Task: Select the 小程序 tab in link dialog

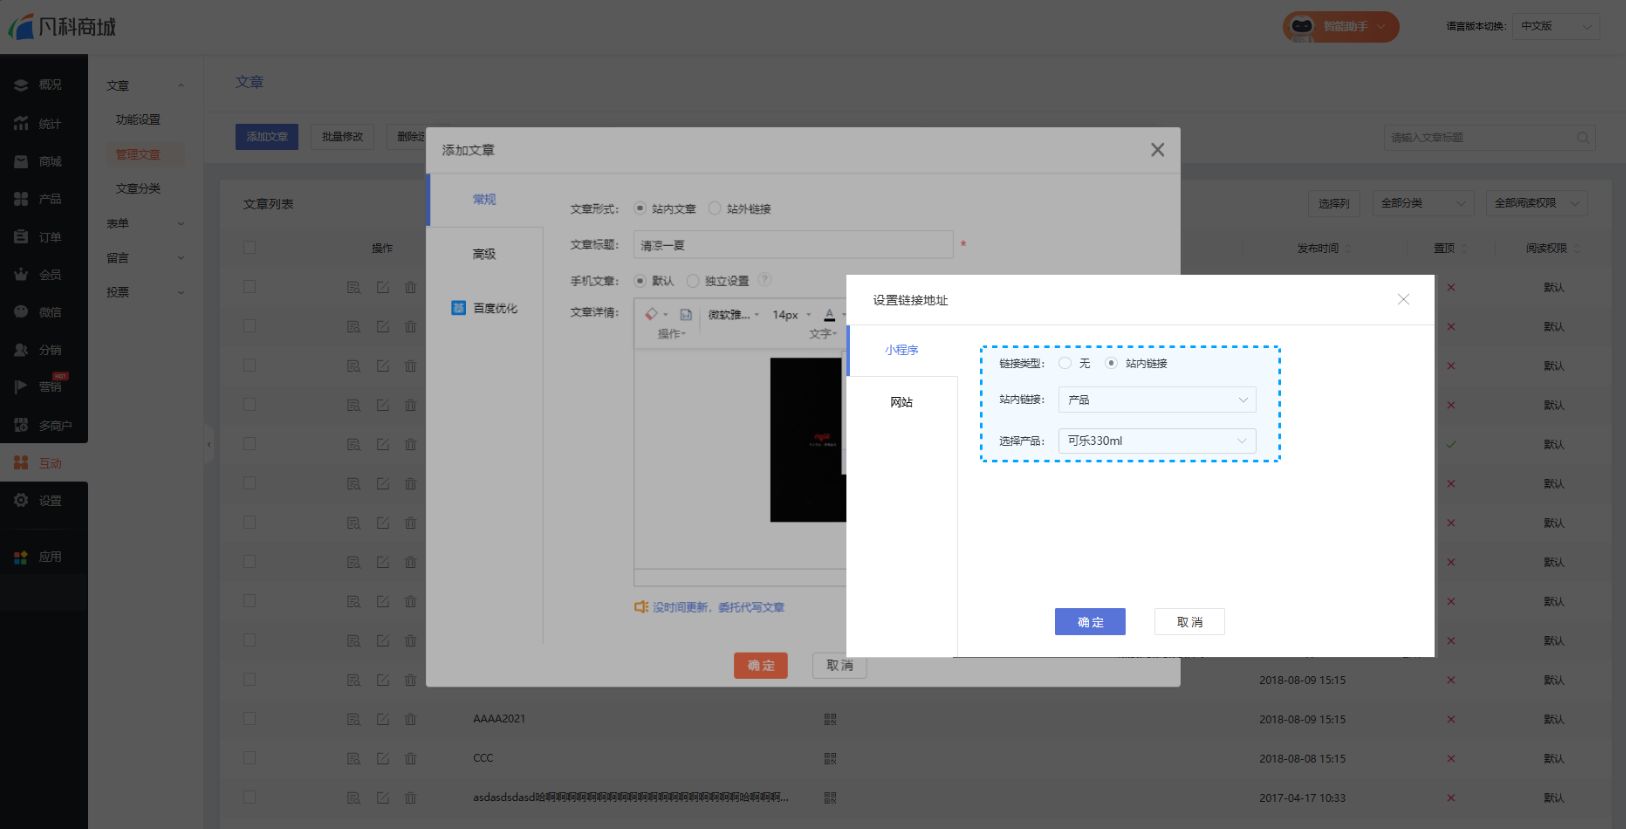Action: [902, 350]
